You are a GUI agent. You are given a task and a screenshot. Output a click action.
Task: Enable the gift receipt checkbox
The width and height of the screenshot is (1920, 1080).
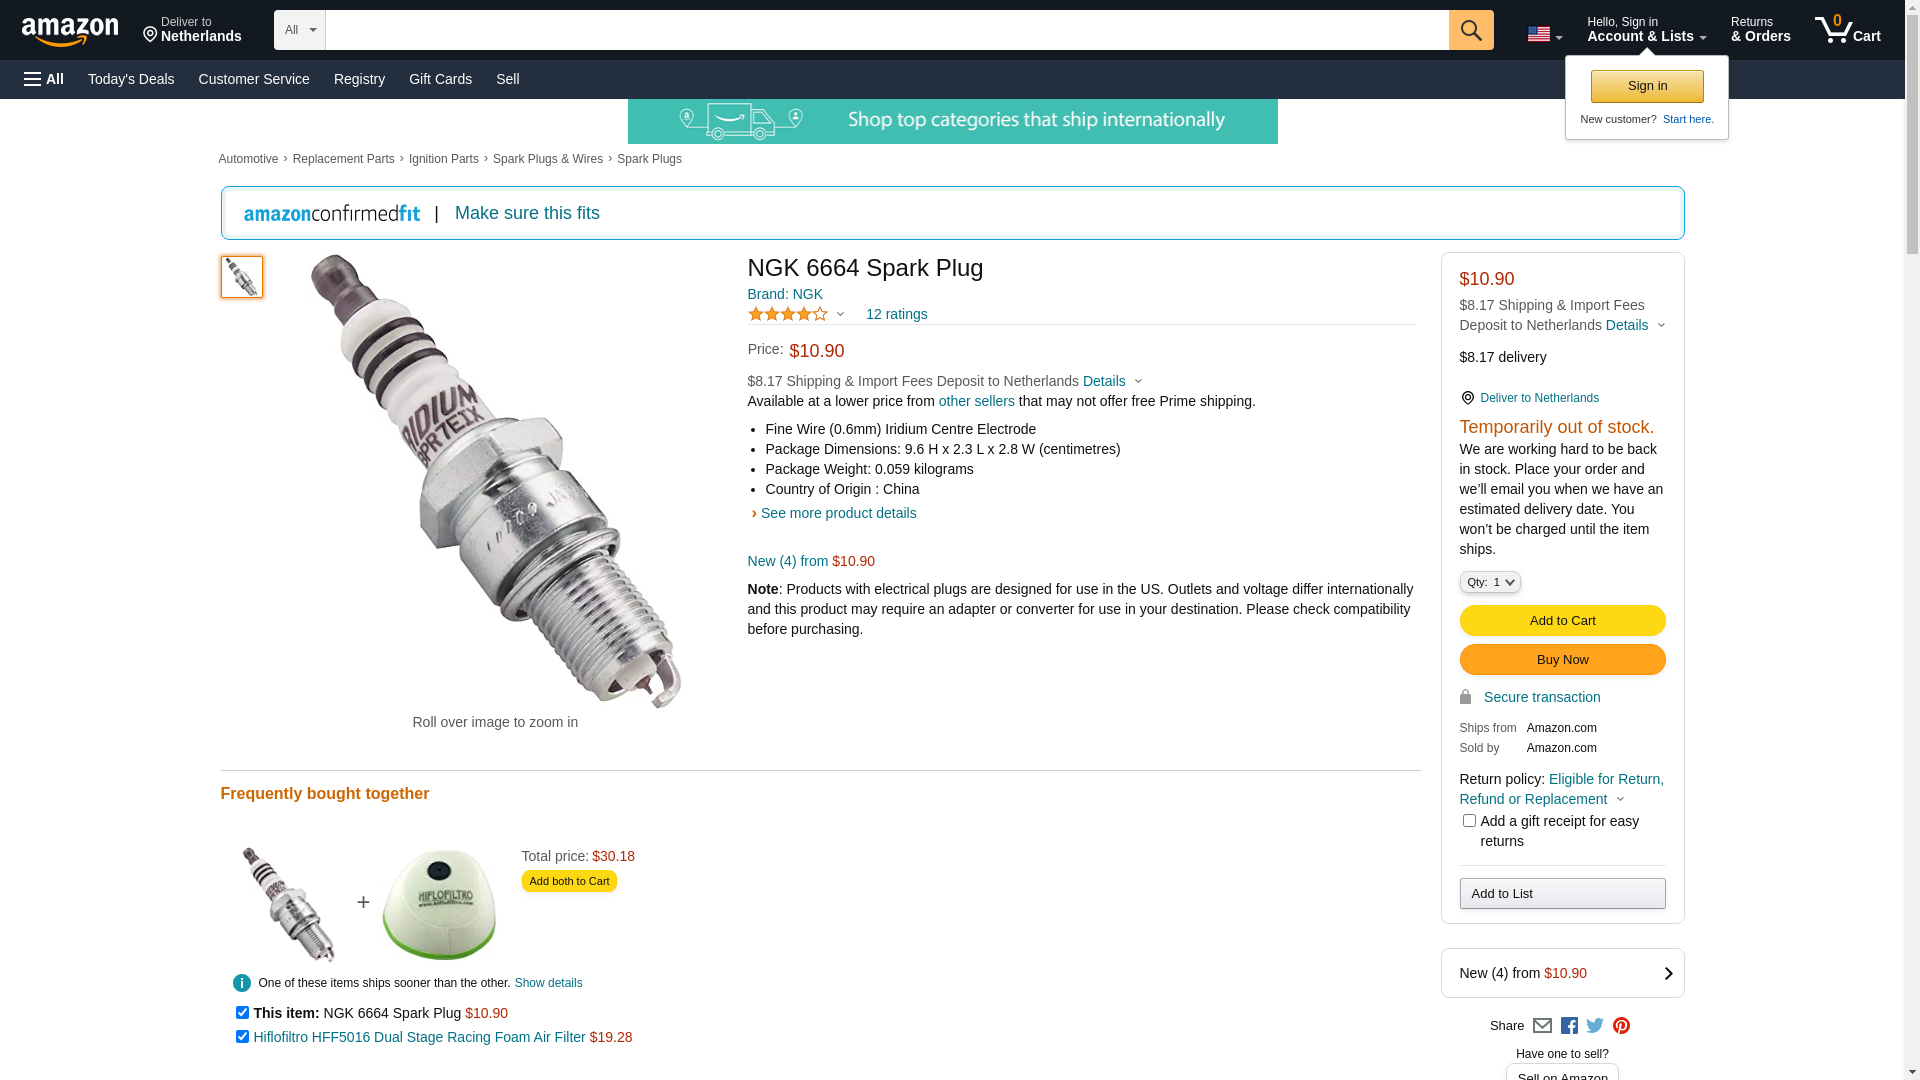pos(1469,821)
